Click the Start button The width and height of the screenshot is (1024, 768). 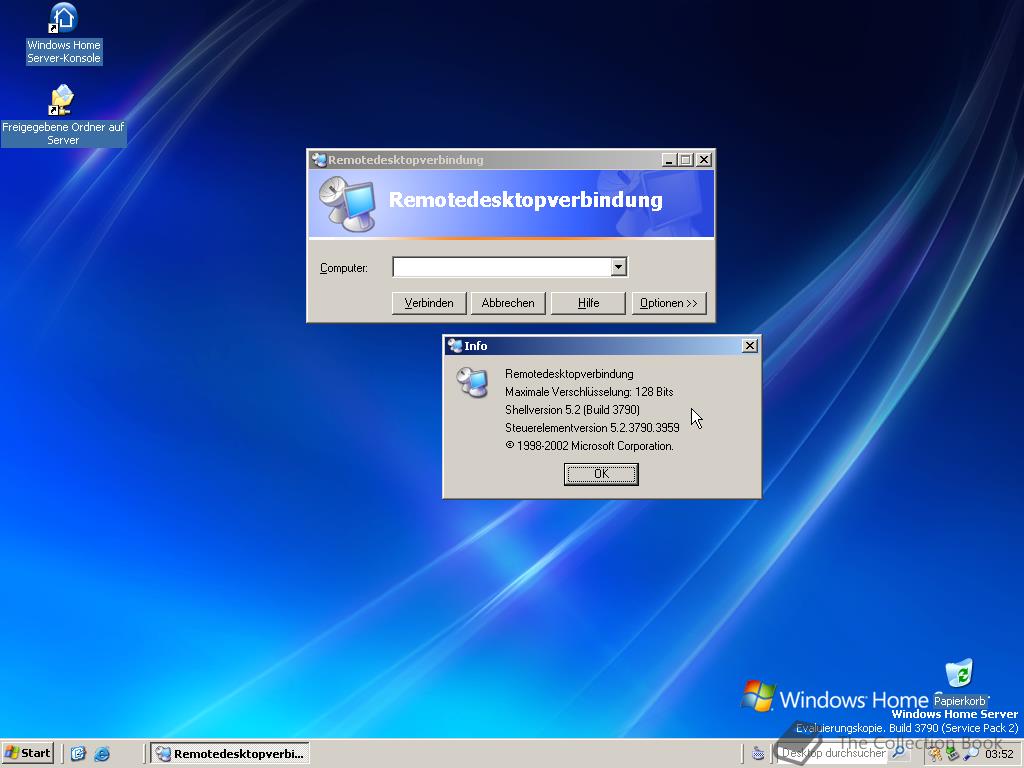[x=28, y=753]
